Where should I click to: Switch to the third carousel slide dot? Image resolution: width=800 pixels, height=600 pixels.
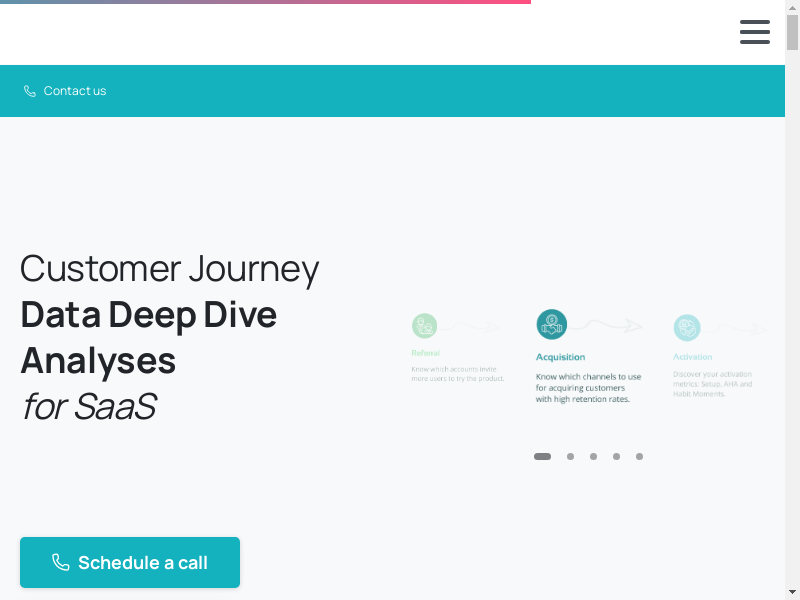pyautogui.click(x=593, y=456)
